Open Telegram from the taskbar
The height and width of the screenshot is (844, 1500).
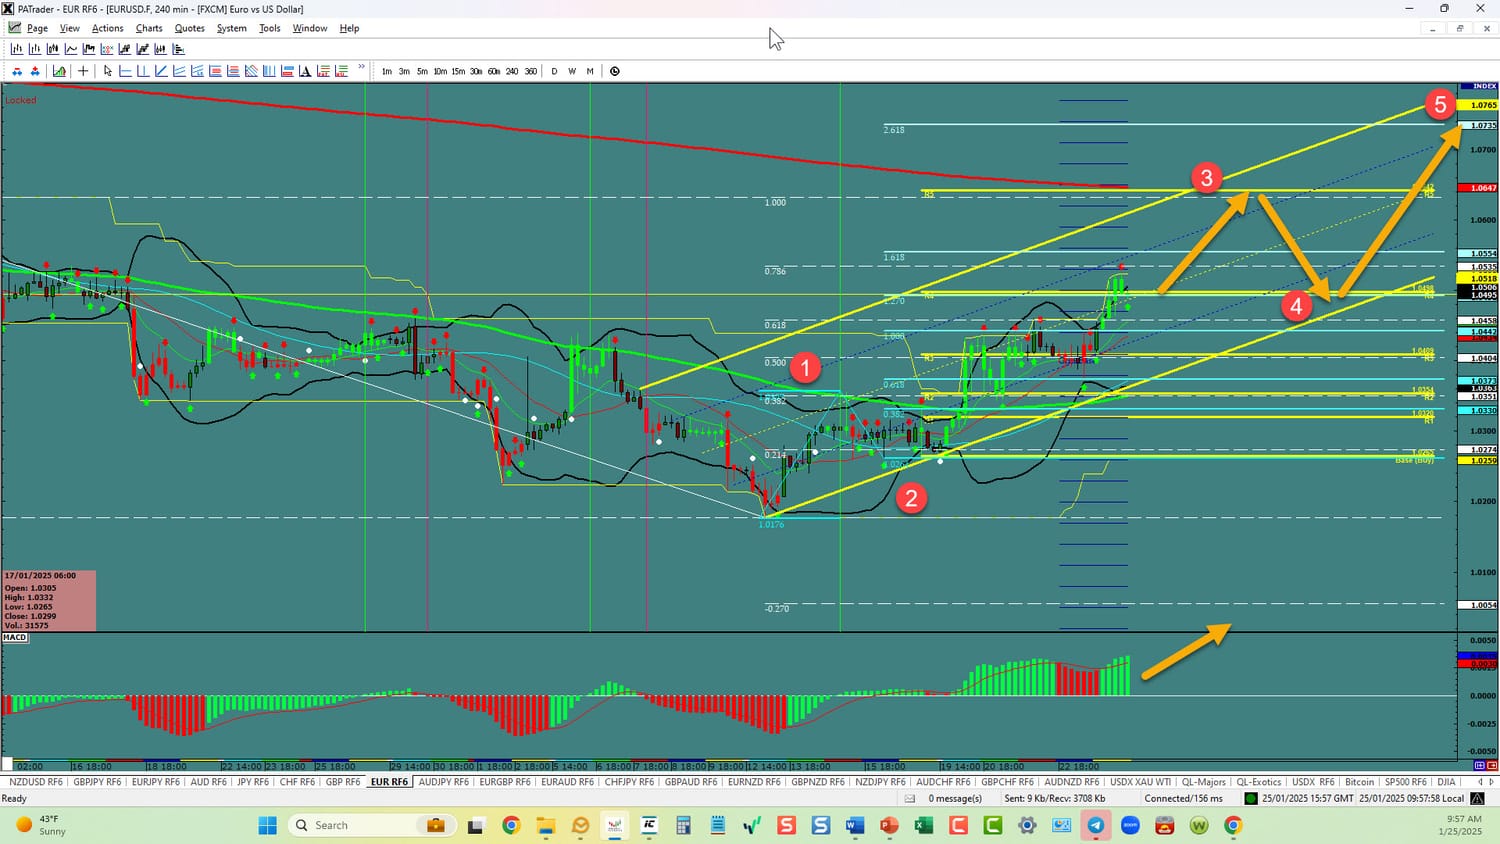tap(1096, 825)
